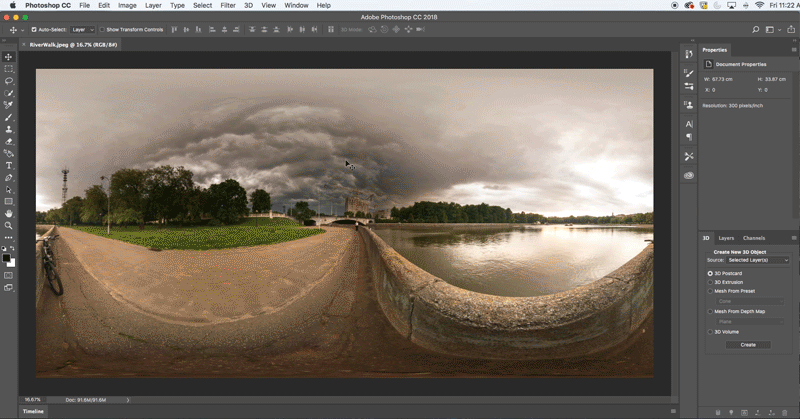800x419 pixels.
Task: Choose the 3D Extrusion radio option
Action: (710, 282)
